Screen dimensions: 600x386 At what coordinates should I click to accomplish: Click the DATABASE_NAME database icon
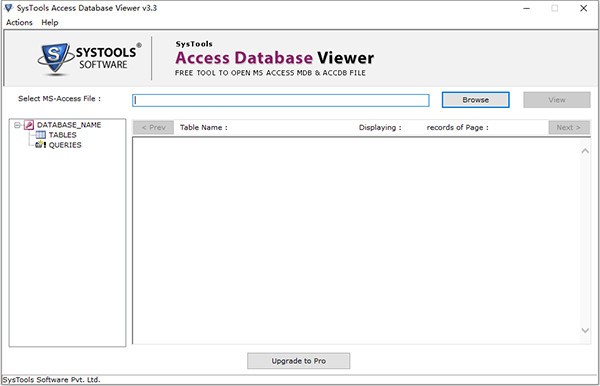click(29, 125)
